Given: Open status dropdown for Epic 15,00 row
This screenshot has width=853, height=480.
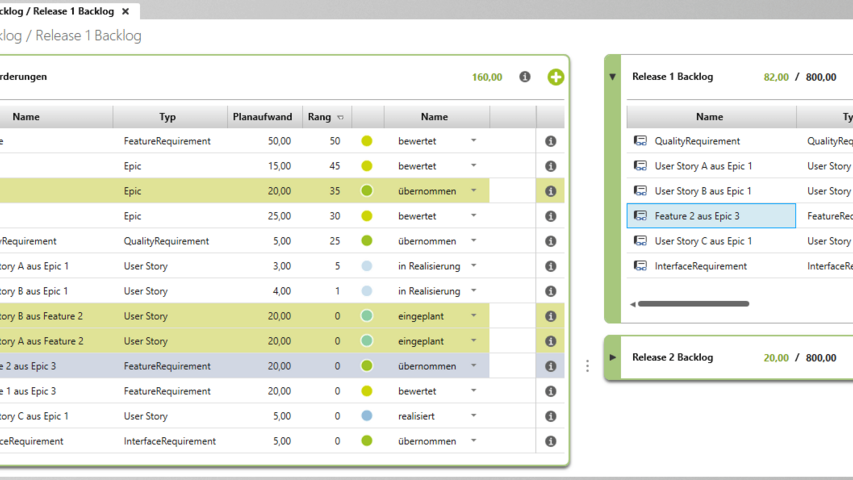Looking at the screenshot, I should pos(474,166).
